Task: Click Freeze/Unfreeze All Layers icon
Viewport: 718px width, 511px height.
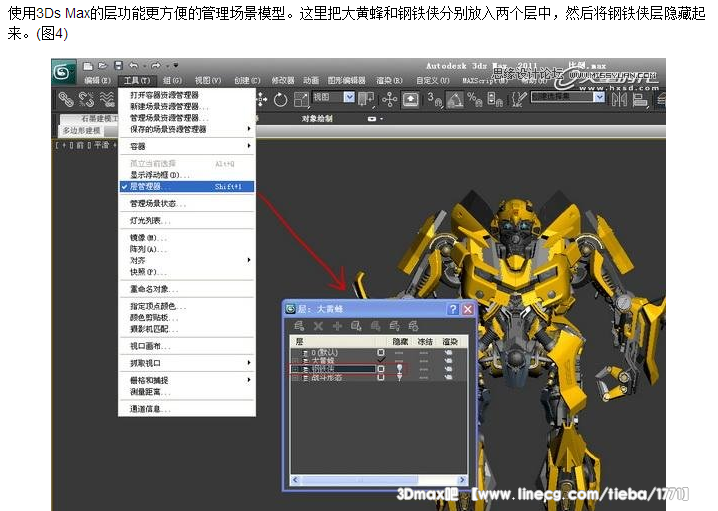Action: 413,326
